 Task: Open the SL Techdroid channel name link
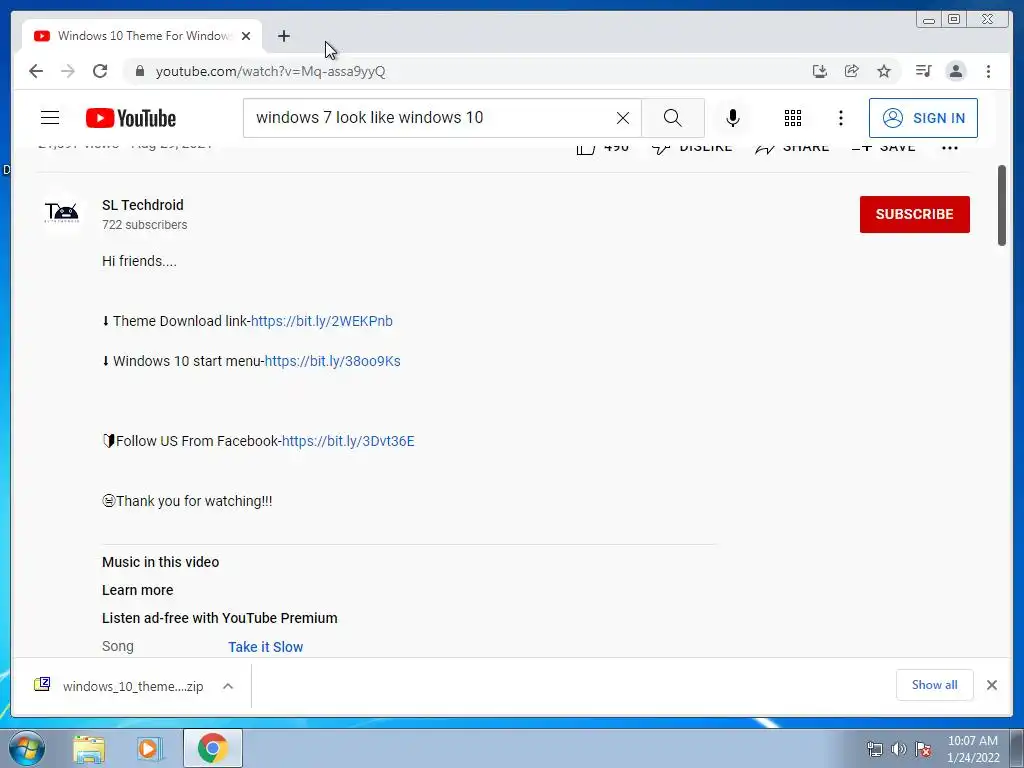point(142,205)
